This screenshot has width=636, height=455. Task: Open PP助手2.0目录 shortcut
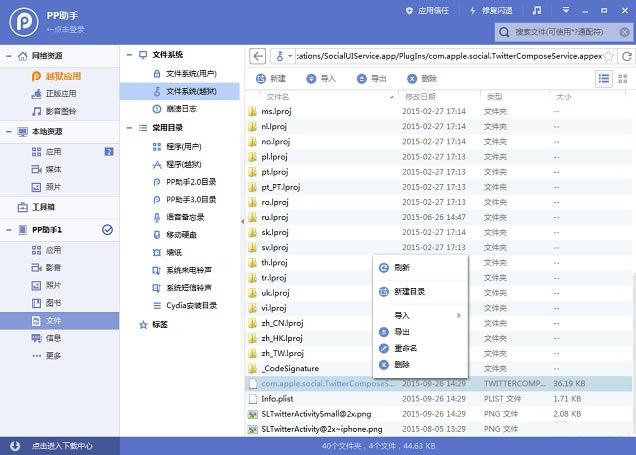[185, 182]
